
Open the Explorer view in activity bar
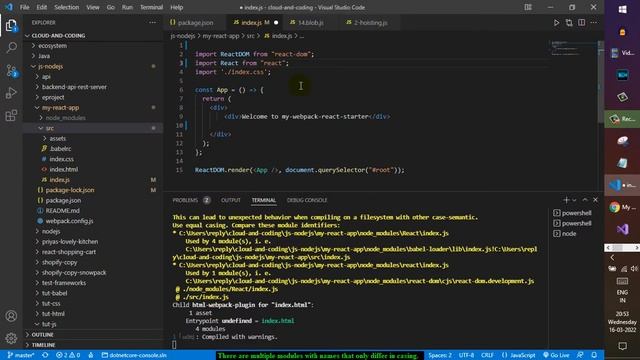(11, 26)
